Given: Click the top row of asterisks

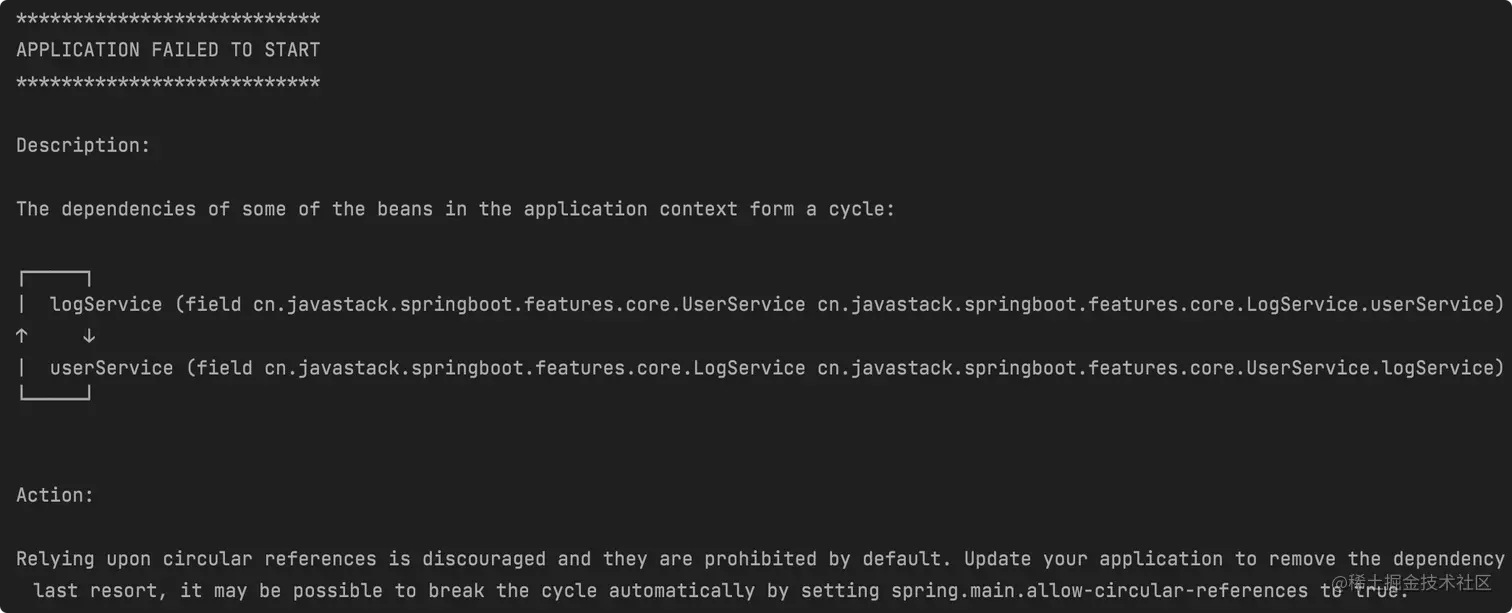Looking at the screenshot, I should coord(168,19).
